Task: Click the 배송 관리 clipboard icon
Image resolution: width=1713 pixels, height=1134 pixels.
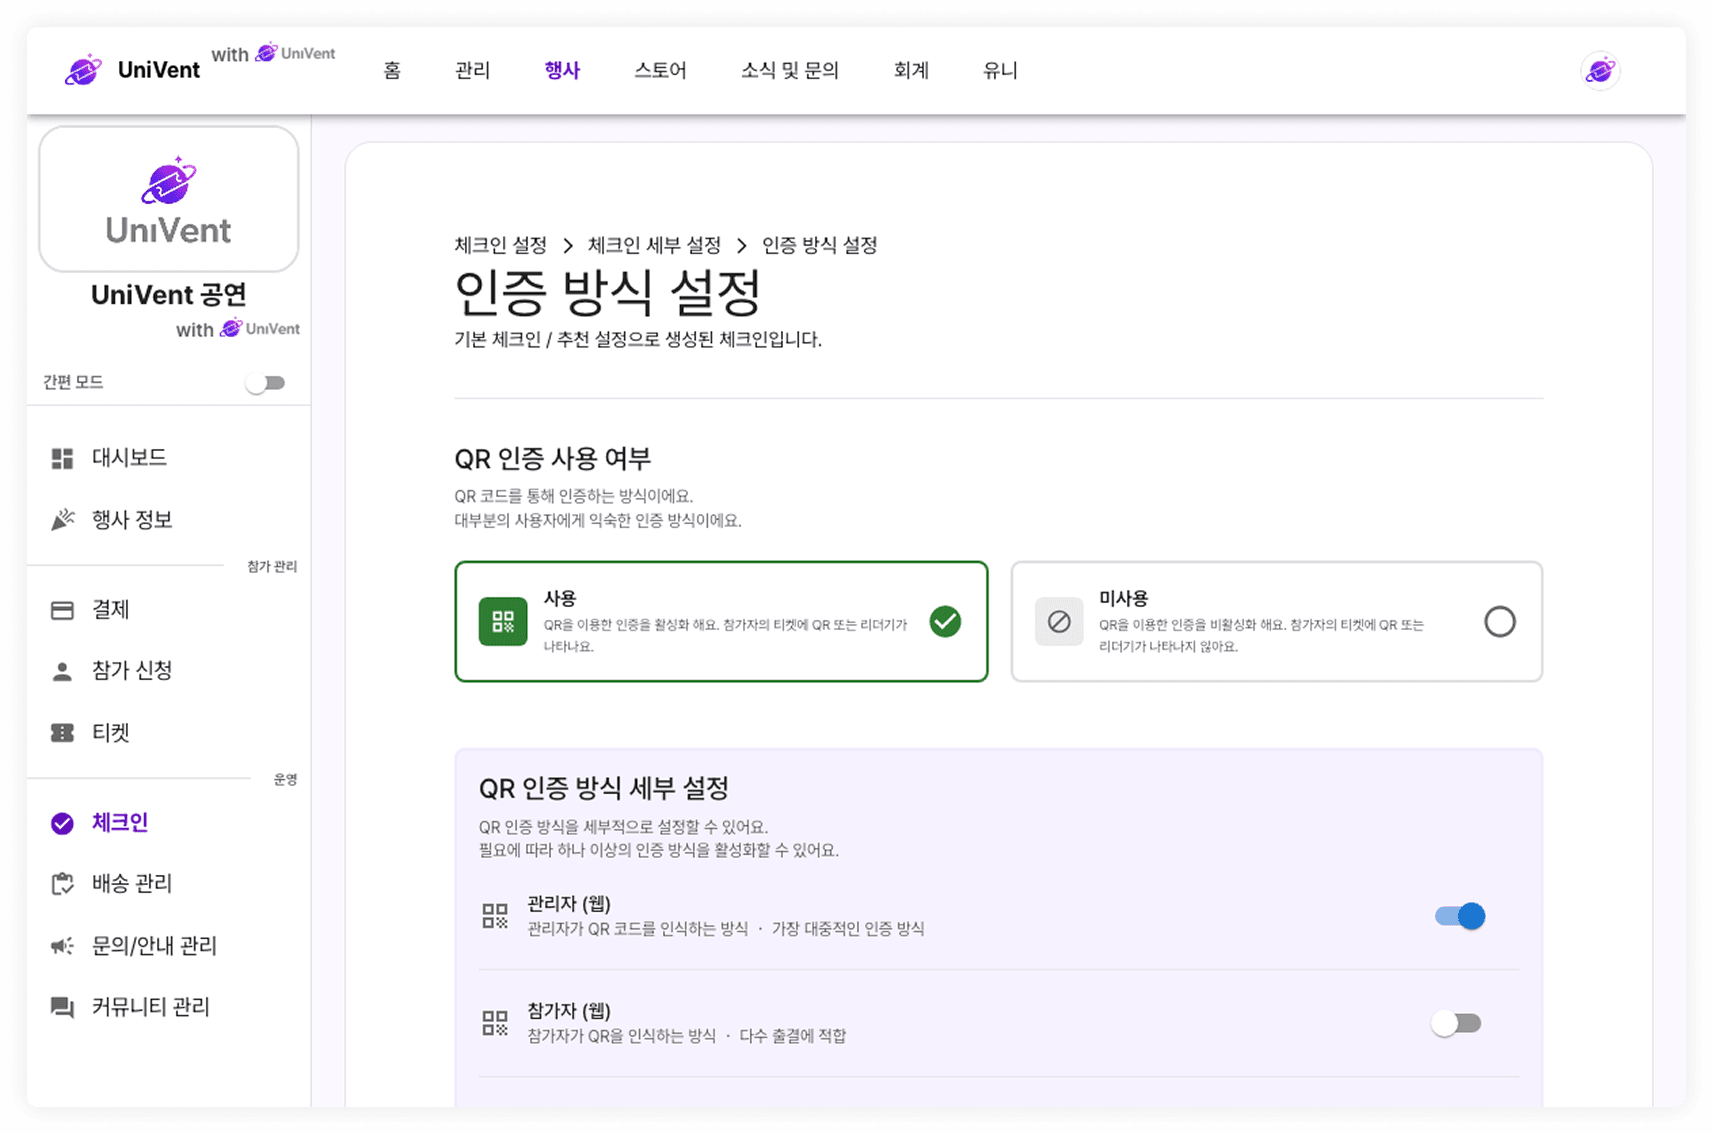Action: click(62, 884)
